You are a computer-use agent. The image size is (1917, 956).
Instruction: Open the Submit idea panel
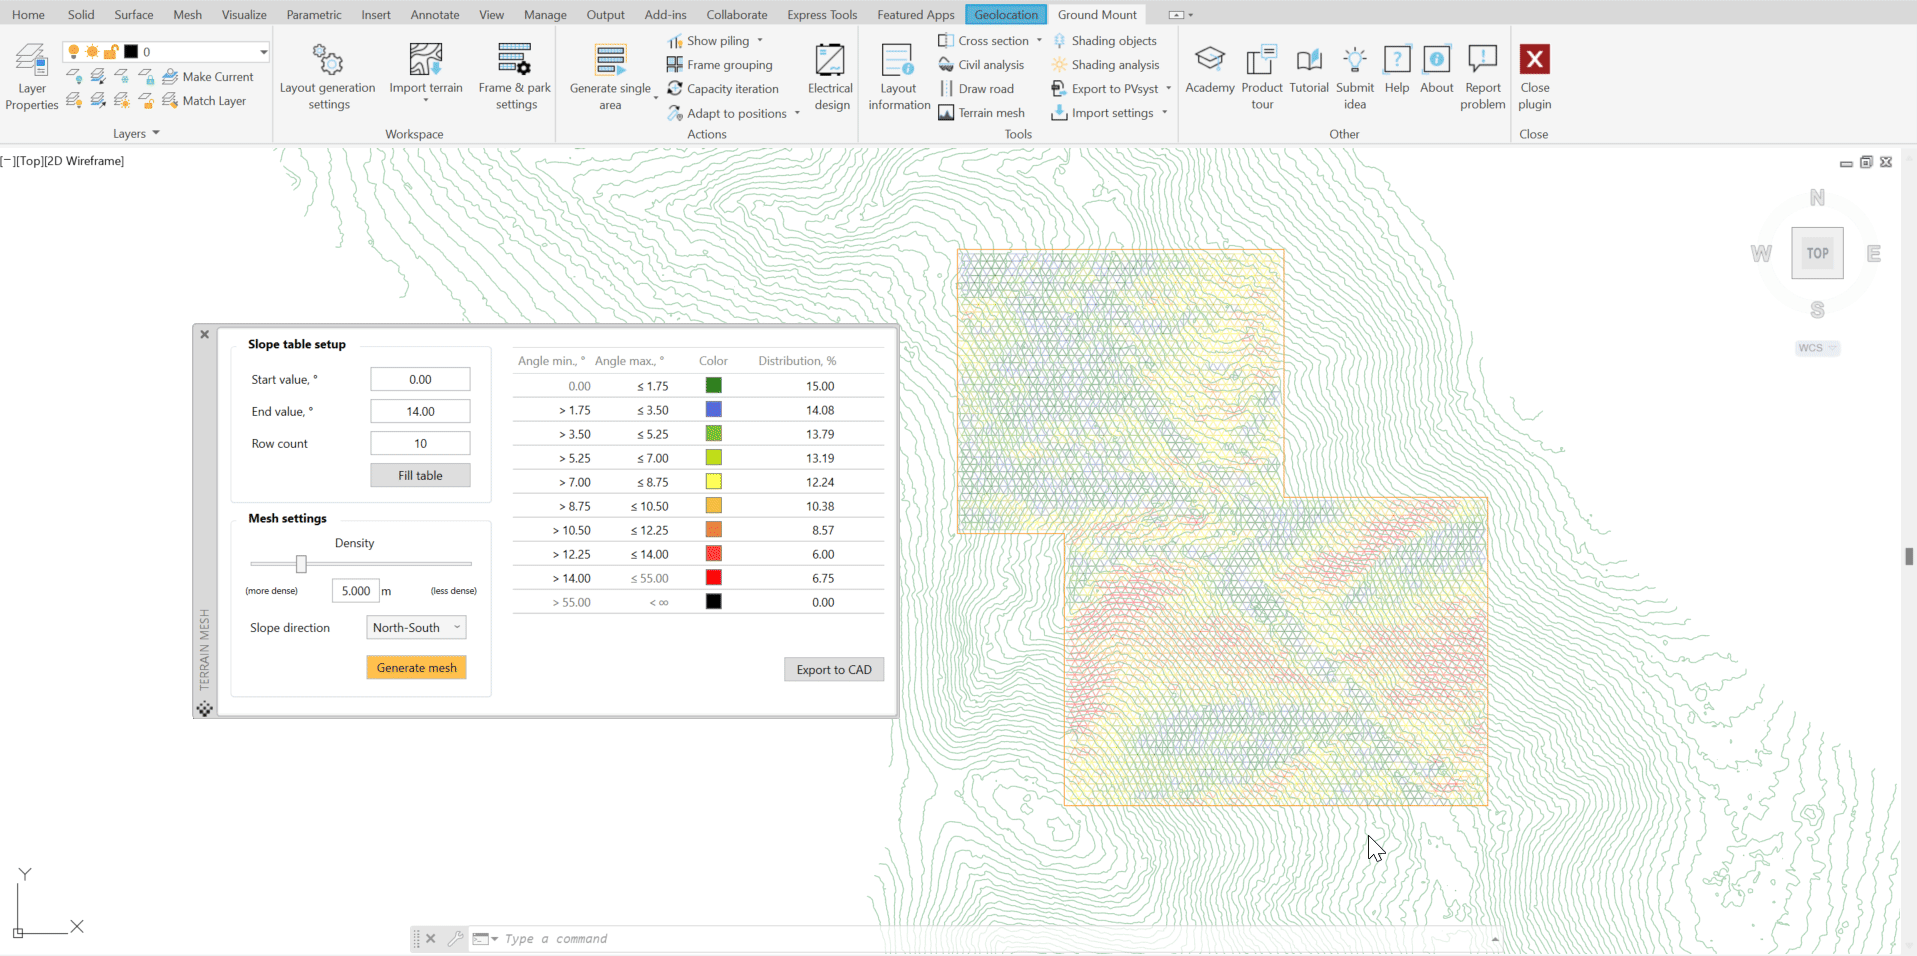point(1355,75)
